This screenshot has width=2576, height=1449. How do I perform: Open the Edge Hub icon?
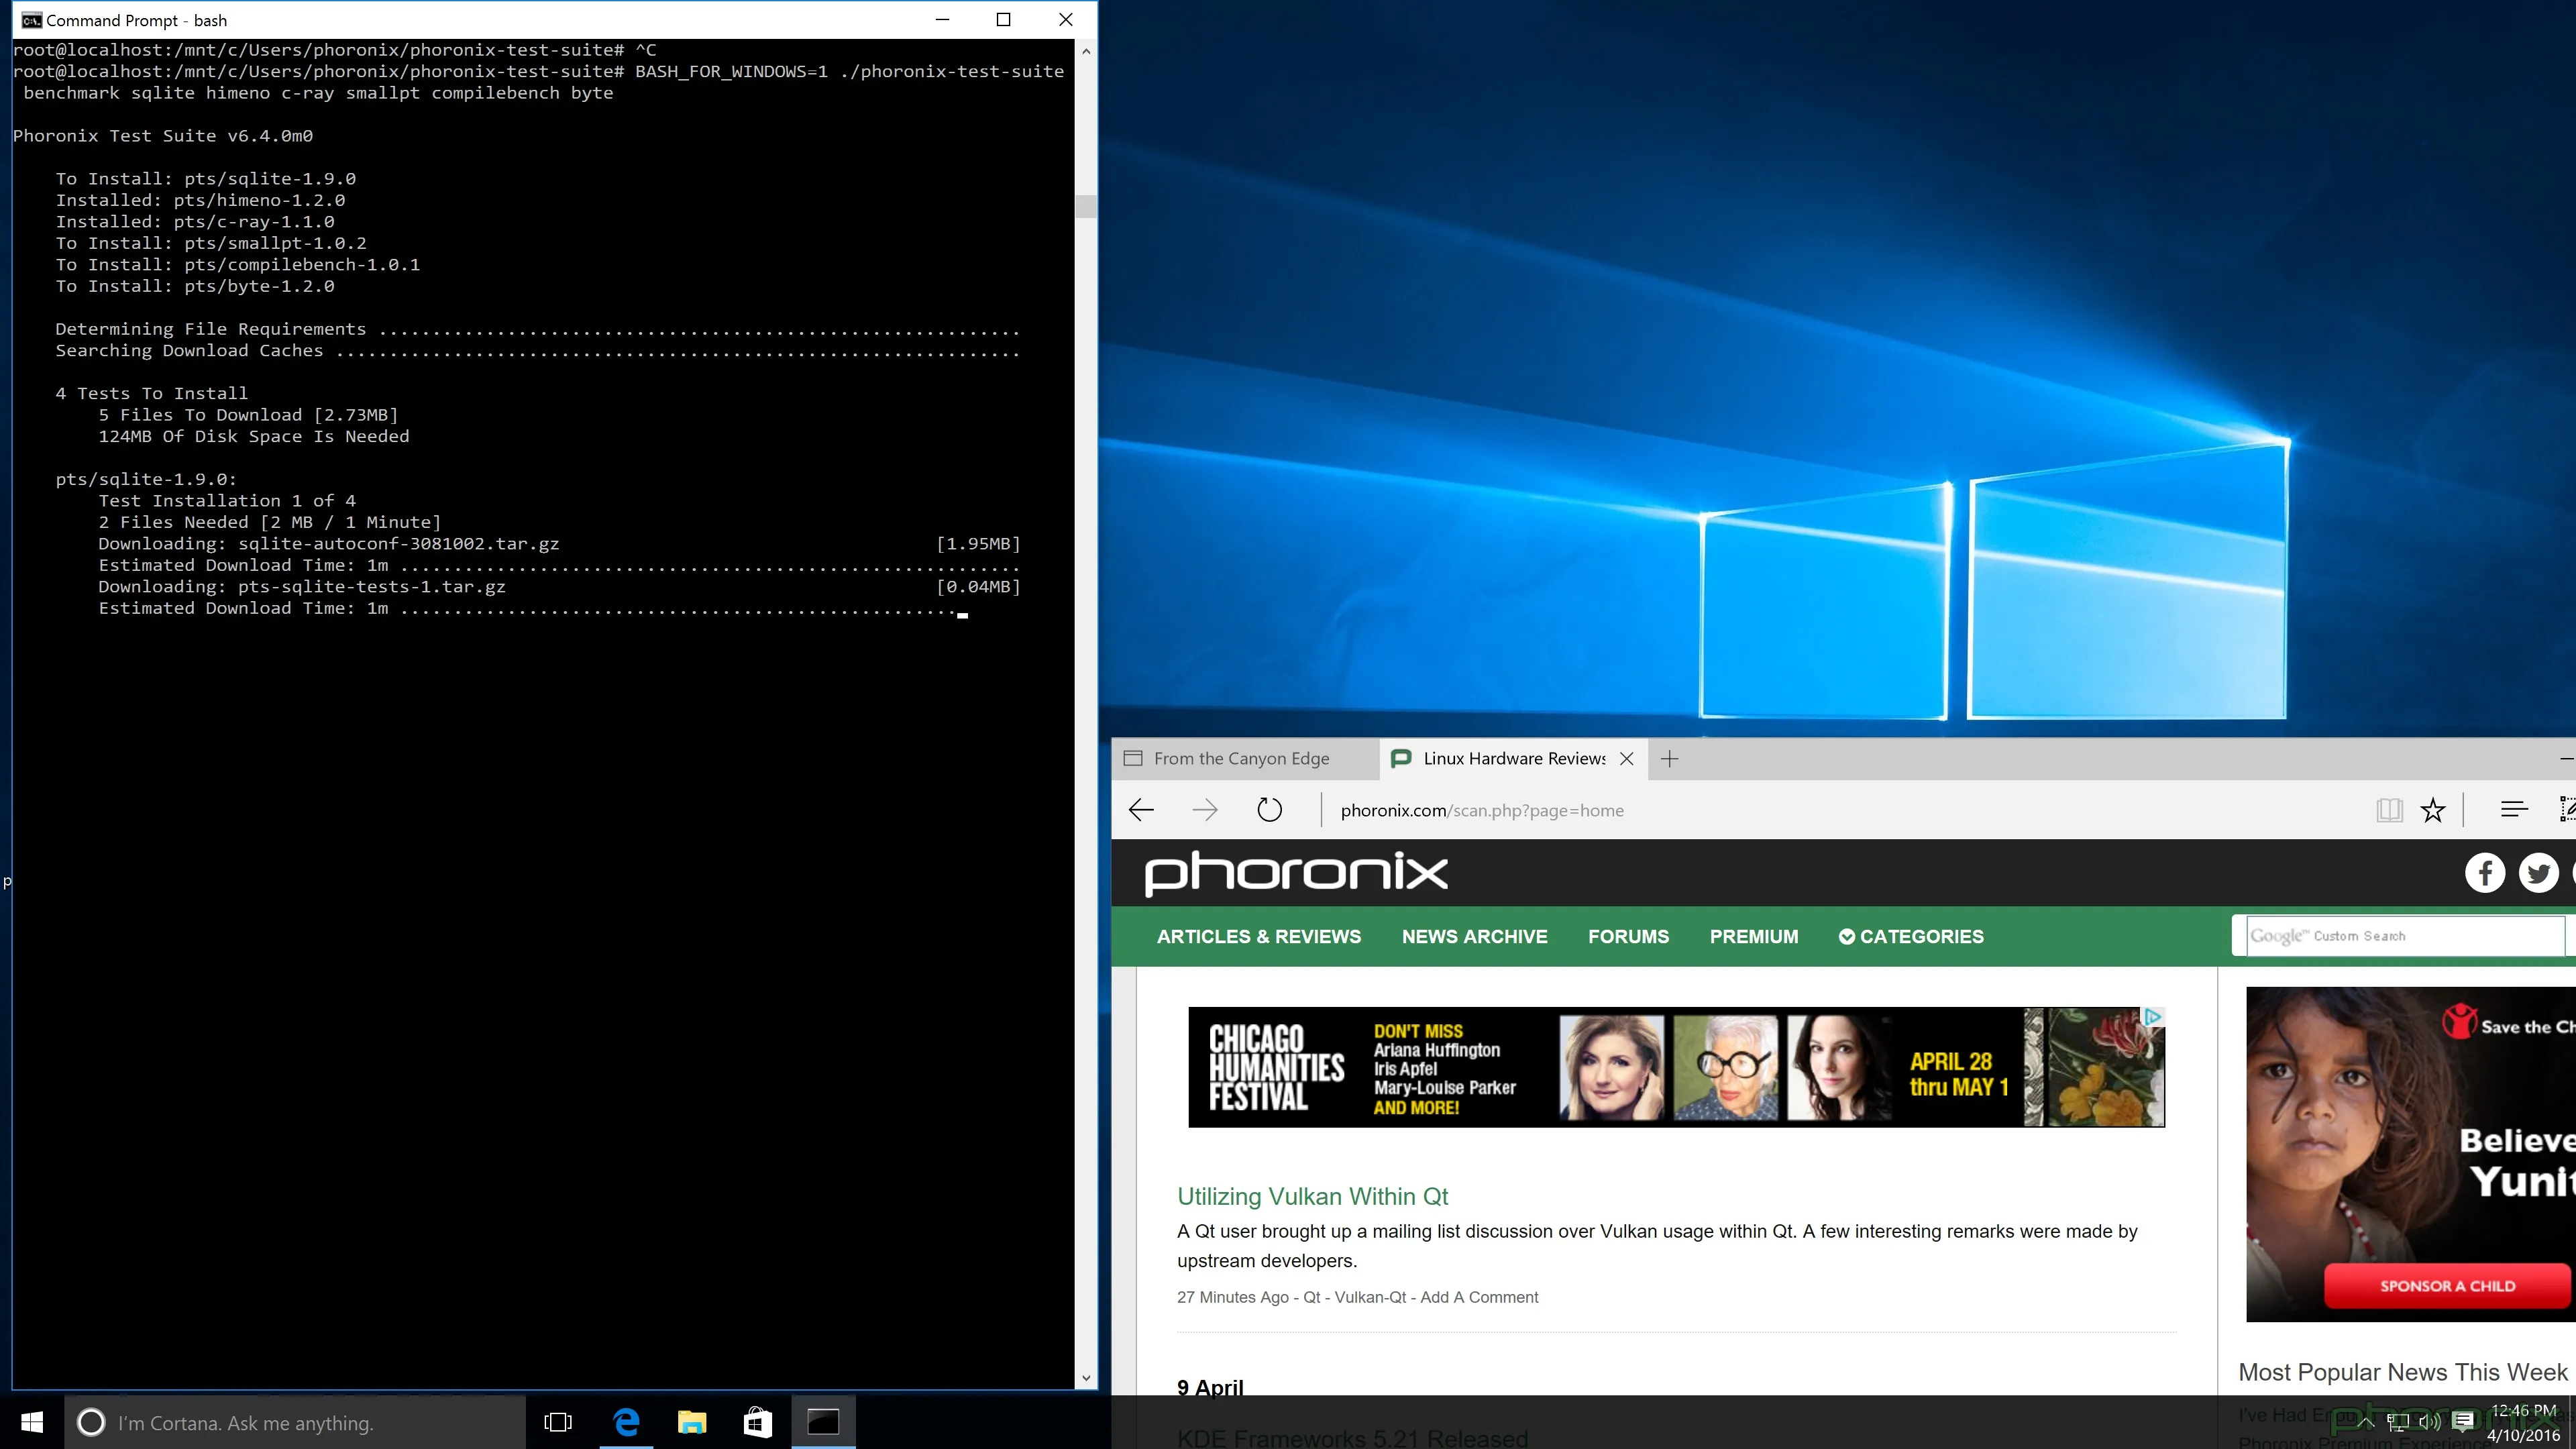2514,810
